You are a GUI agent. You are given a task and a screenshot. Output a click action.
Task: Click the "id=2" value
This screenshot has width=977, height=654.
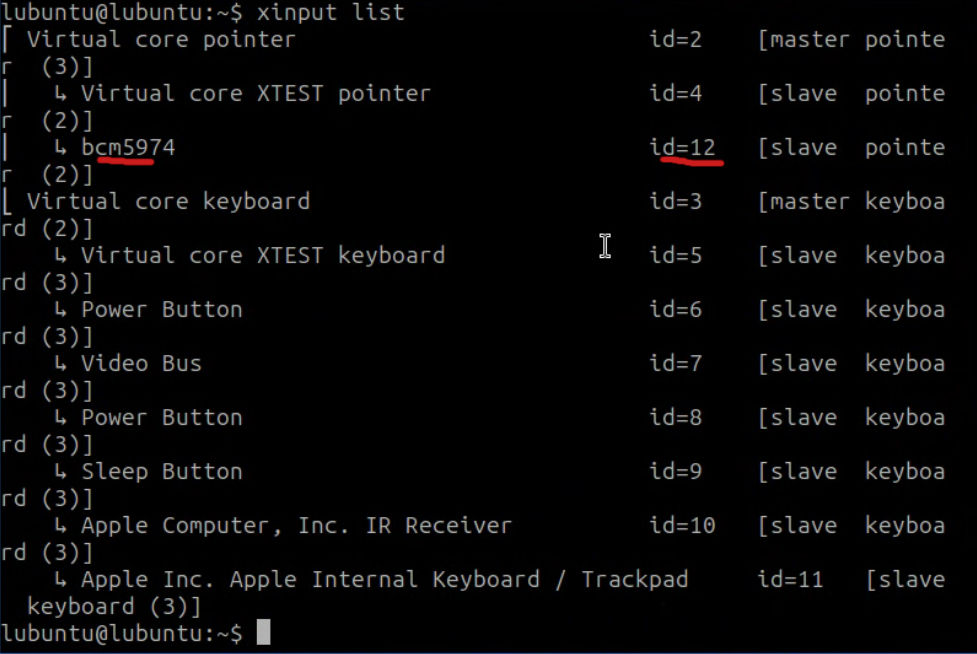(x=675, y=40)
